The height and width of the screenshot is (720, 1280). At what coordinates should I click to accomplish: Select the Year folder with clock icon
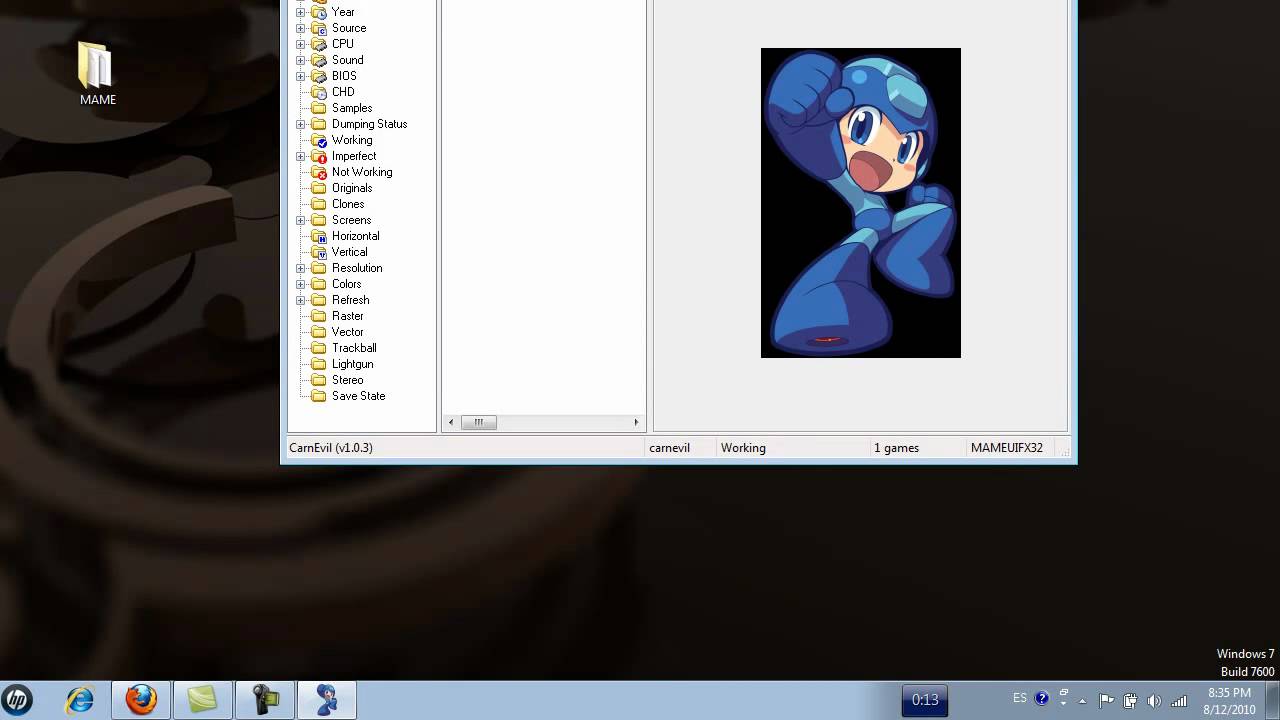(x=333, y=12)
